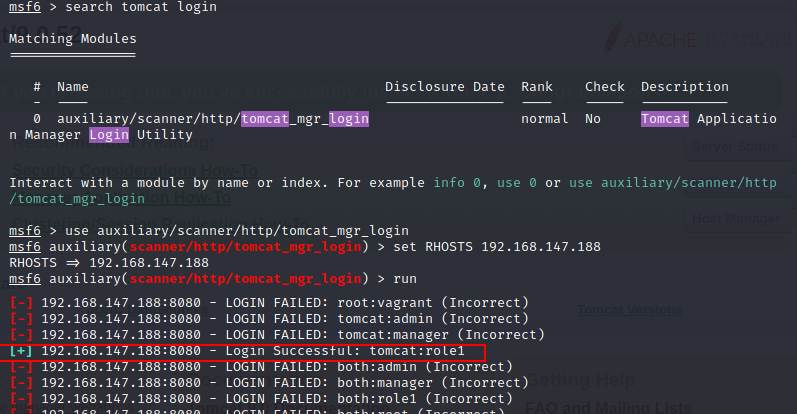Image resolution: width=797 pixels, height=414 pixels.
Task: Click the 'set RHOSTS 192.168.147.188' command
Action: (x=497, y=247)
